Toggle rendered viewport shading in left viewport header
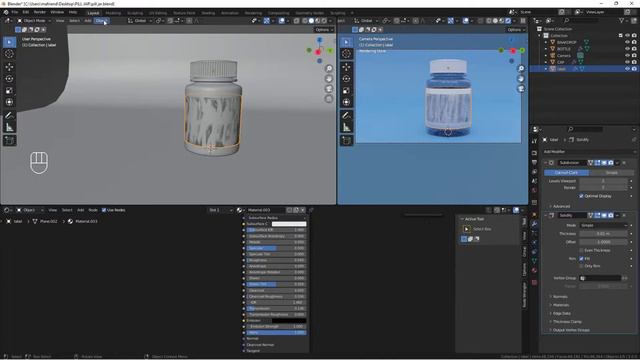The height and width of the screenshot is (360, 640). pyautogui.click(x=324, y=20)
